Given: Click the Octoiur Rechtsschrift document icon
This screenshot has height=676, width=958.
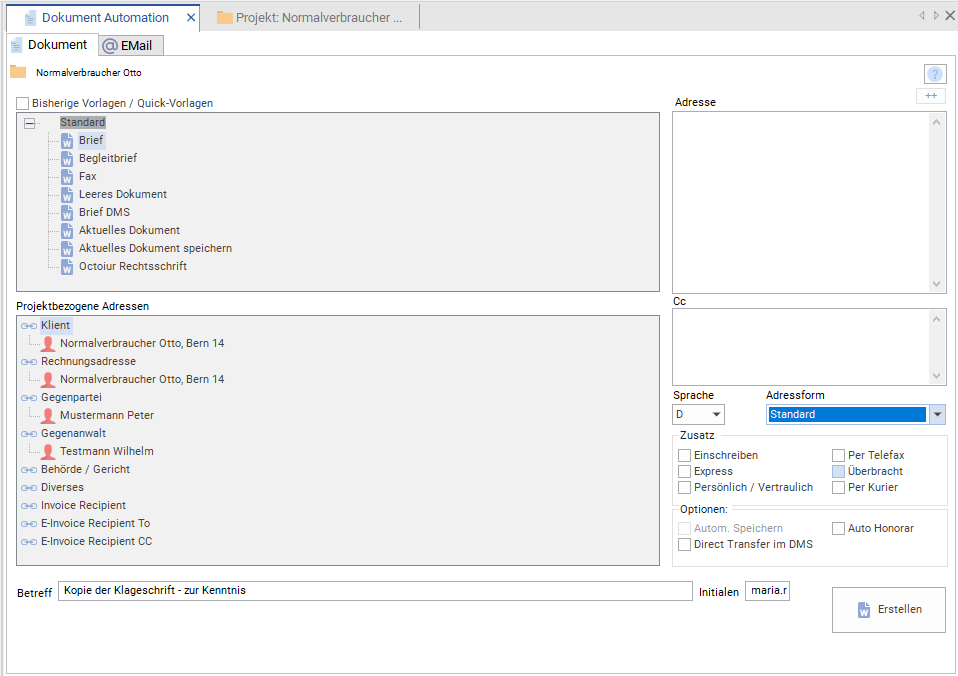Looking at the screenshot, I should [x=67, y=267].
